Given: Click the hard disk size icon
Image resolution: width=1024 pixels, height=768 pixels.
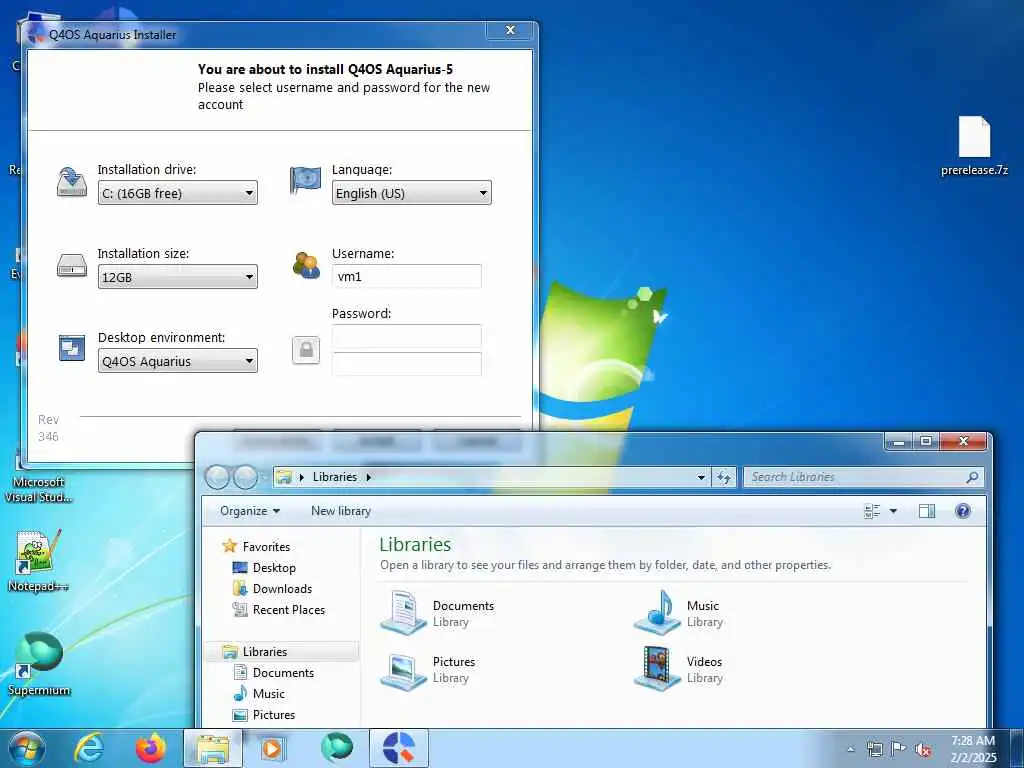Looking at the screenshot, I should [72, 265].
